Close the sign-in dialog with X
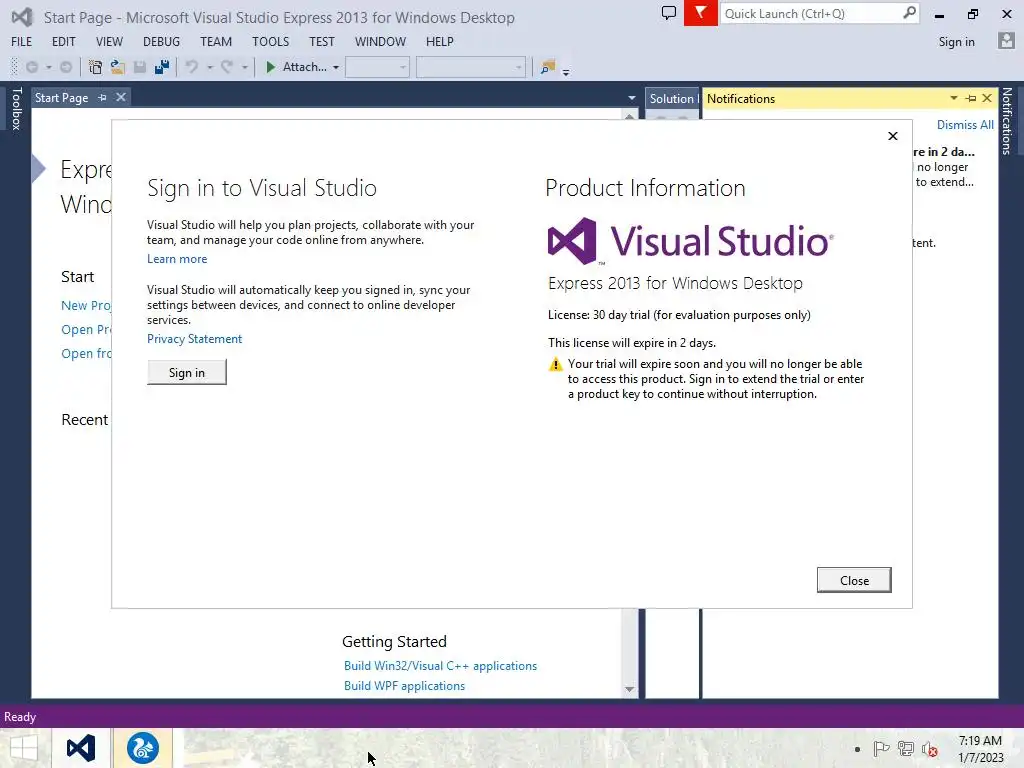 coord(893,136)
